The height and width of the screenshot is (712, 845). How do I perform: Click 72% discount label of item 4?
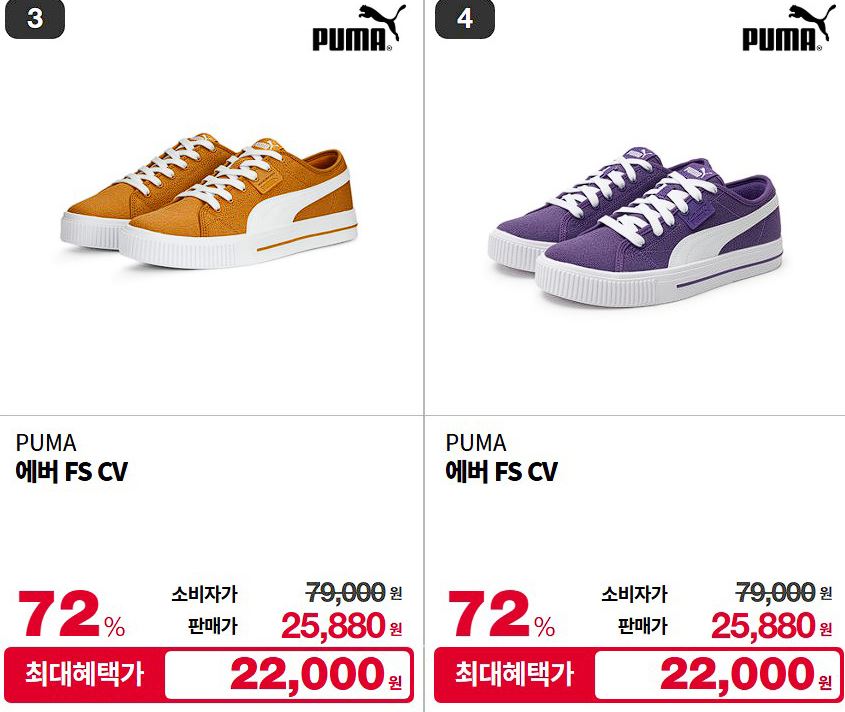coord(502,614)
